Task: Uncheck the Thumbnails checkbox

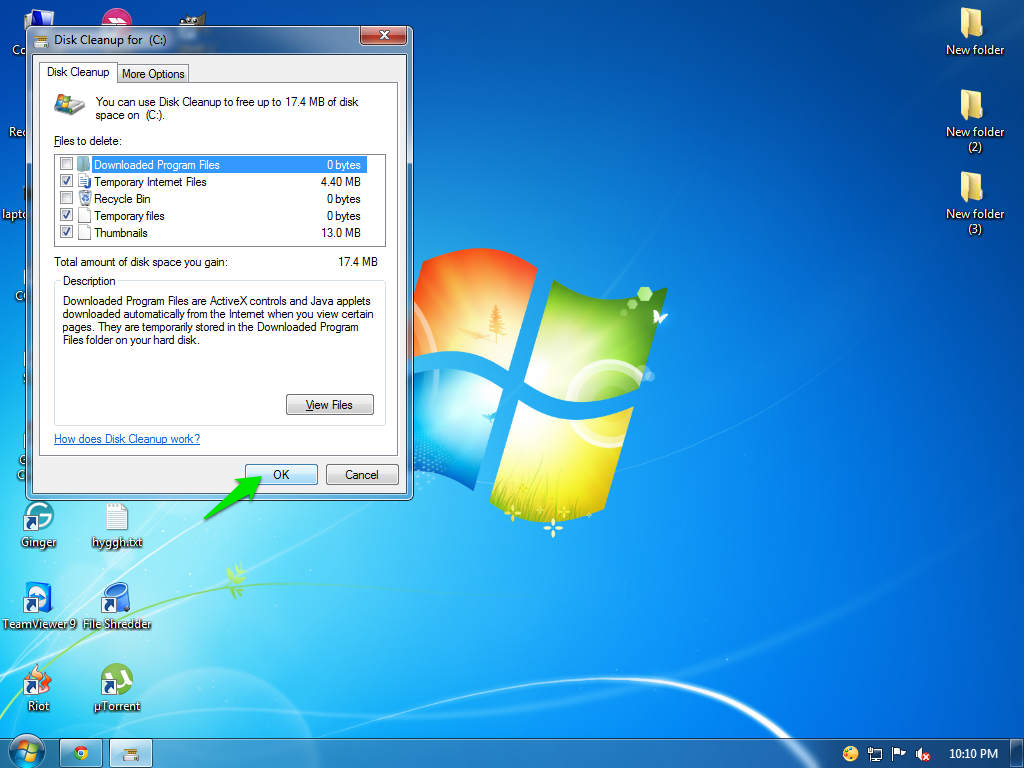Action: (66, 231)
